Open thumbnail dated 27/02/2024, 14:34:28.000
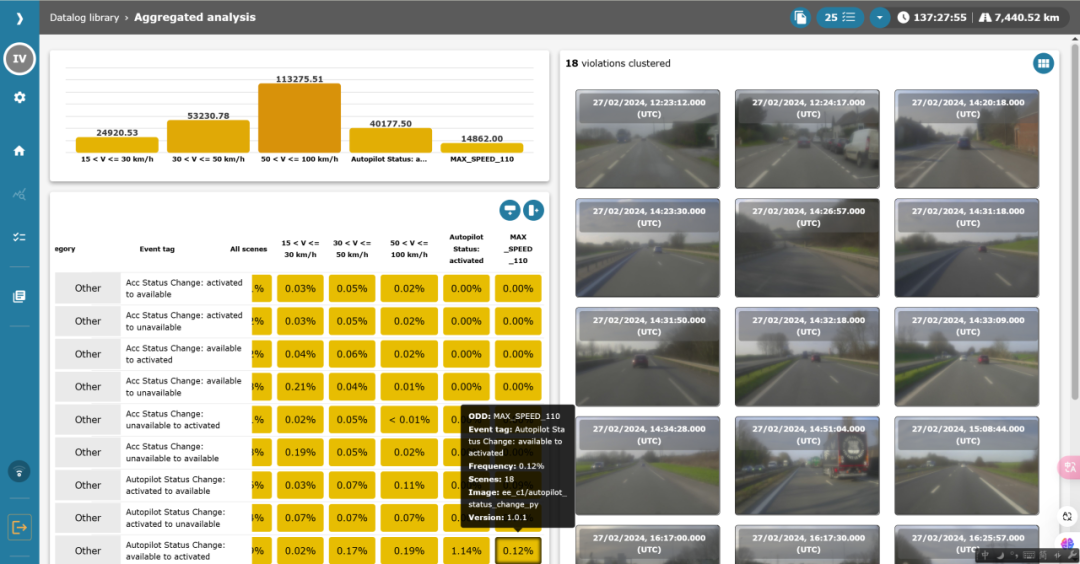 click(647, 466)
